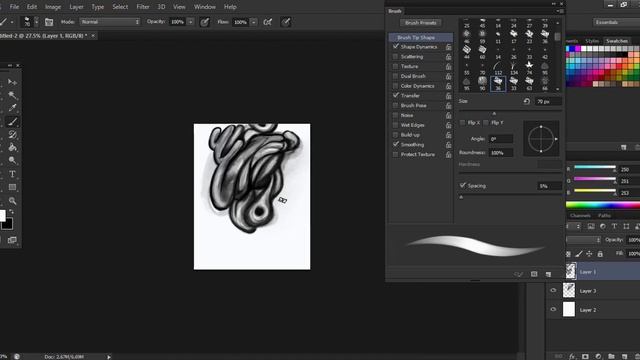This screenshot has height=360, width=640.
Task: Hide Layer 3 using eye icon
Action: click(553, 291)
